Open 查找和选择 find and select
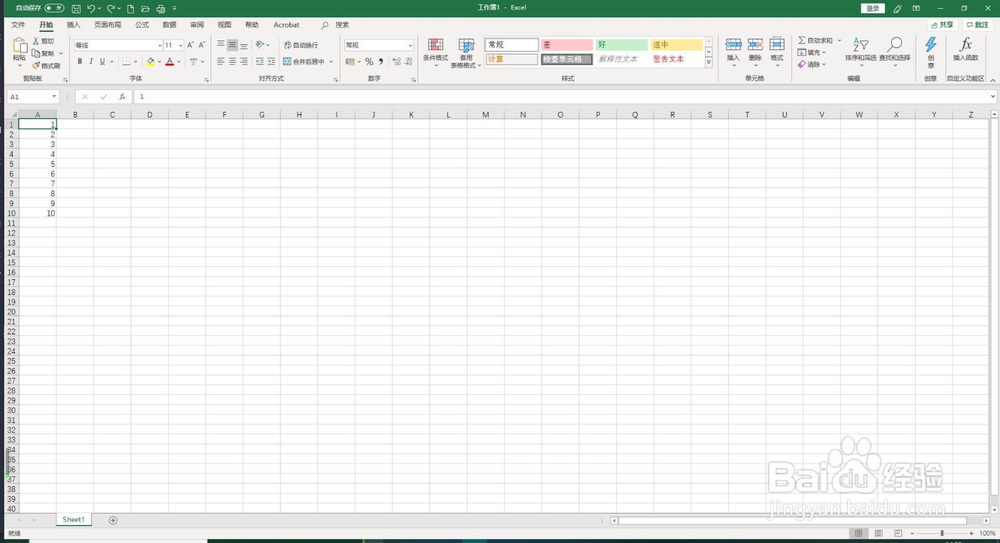Screen dimensions: 1000x543 895,53
